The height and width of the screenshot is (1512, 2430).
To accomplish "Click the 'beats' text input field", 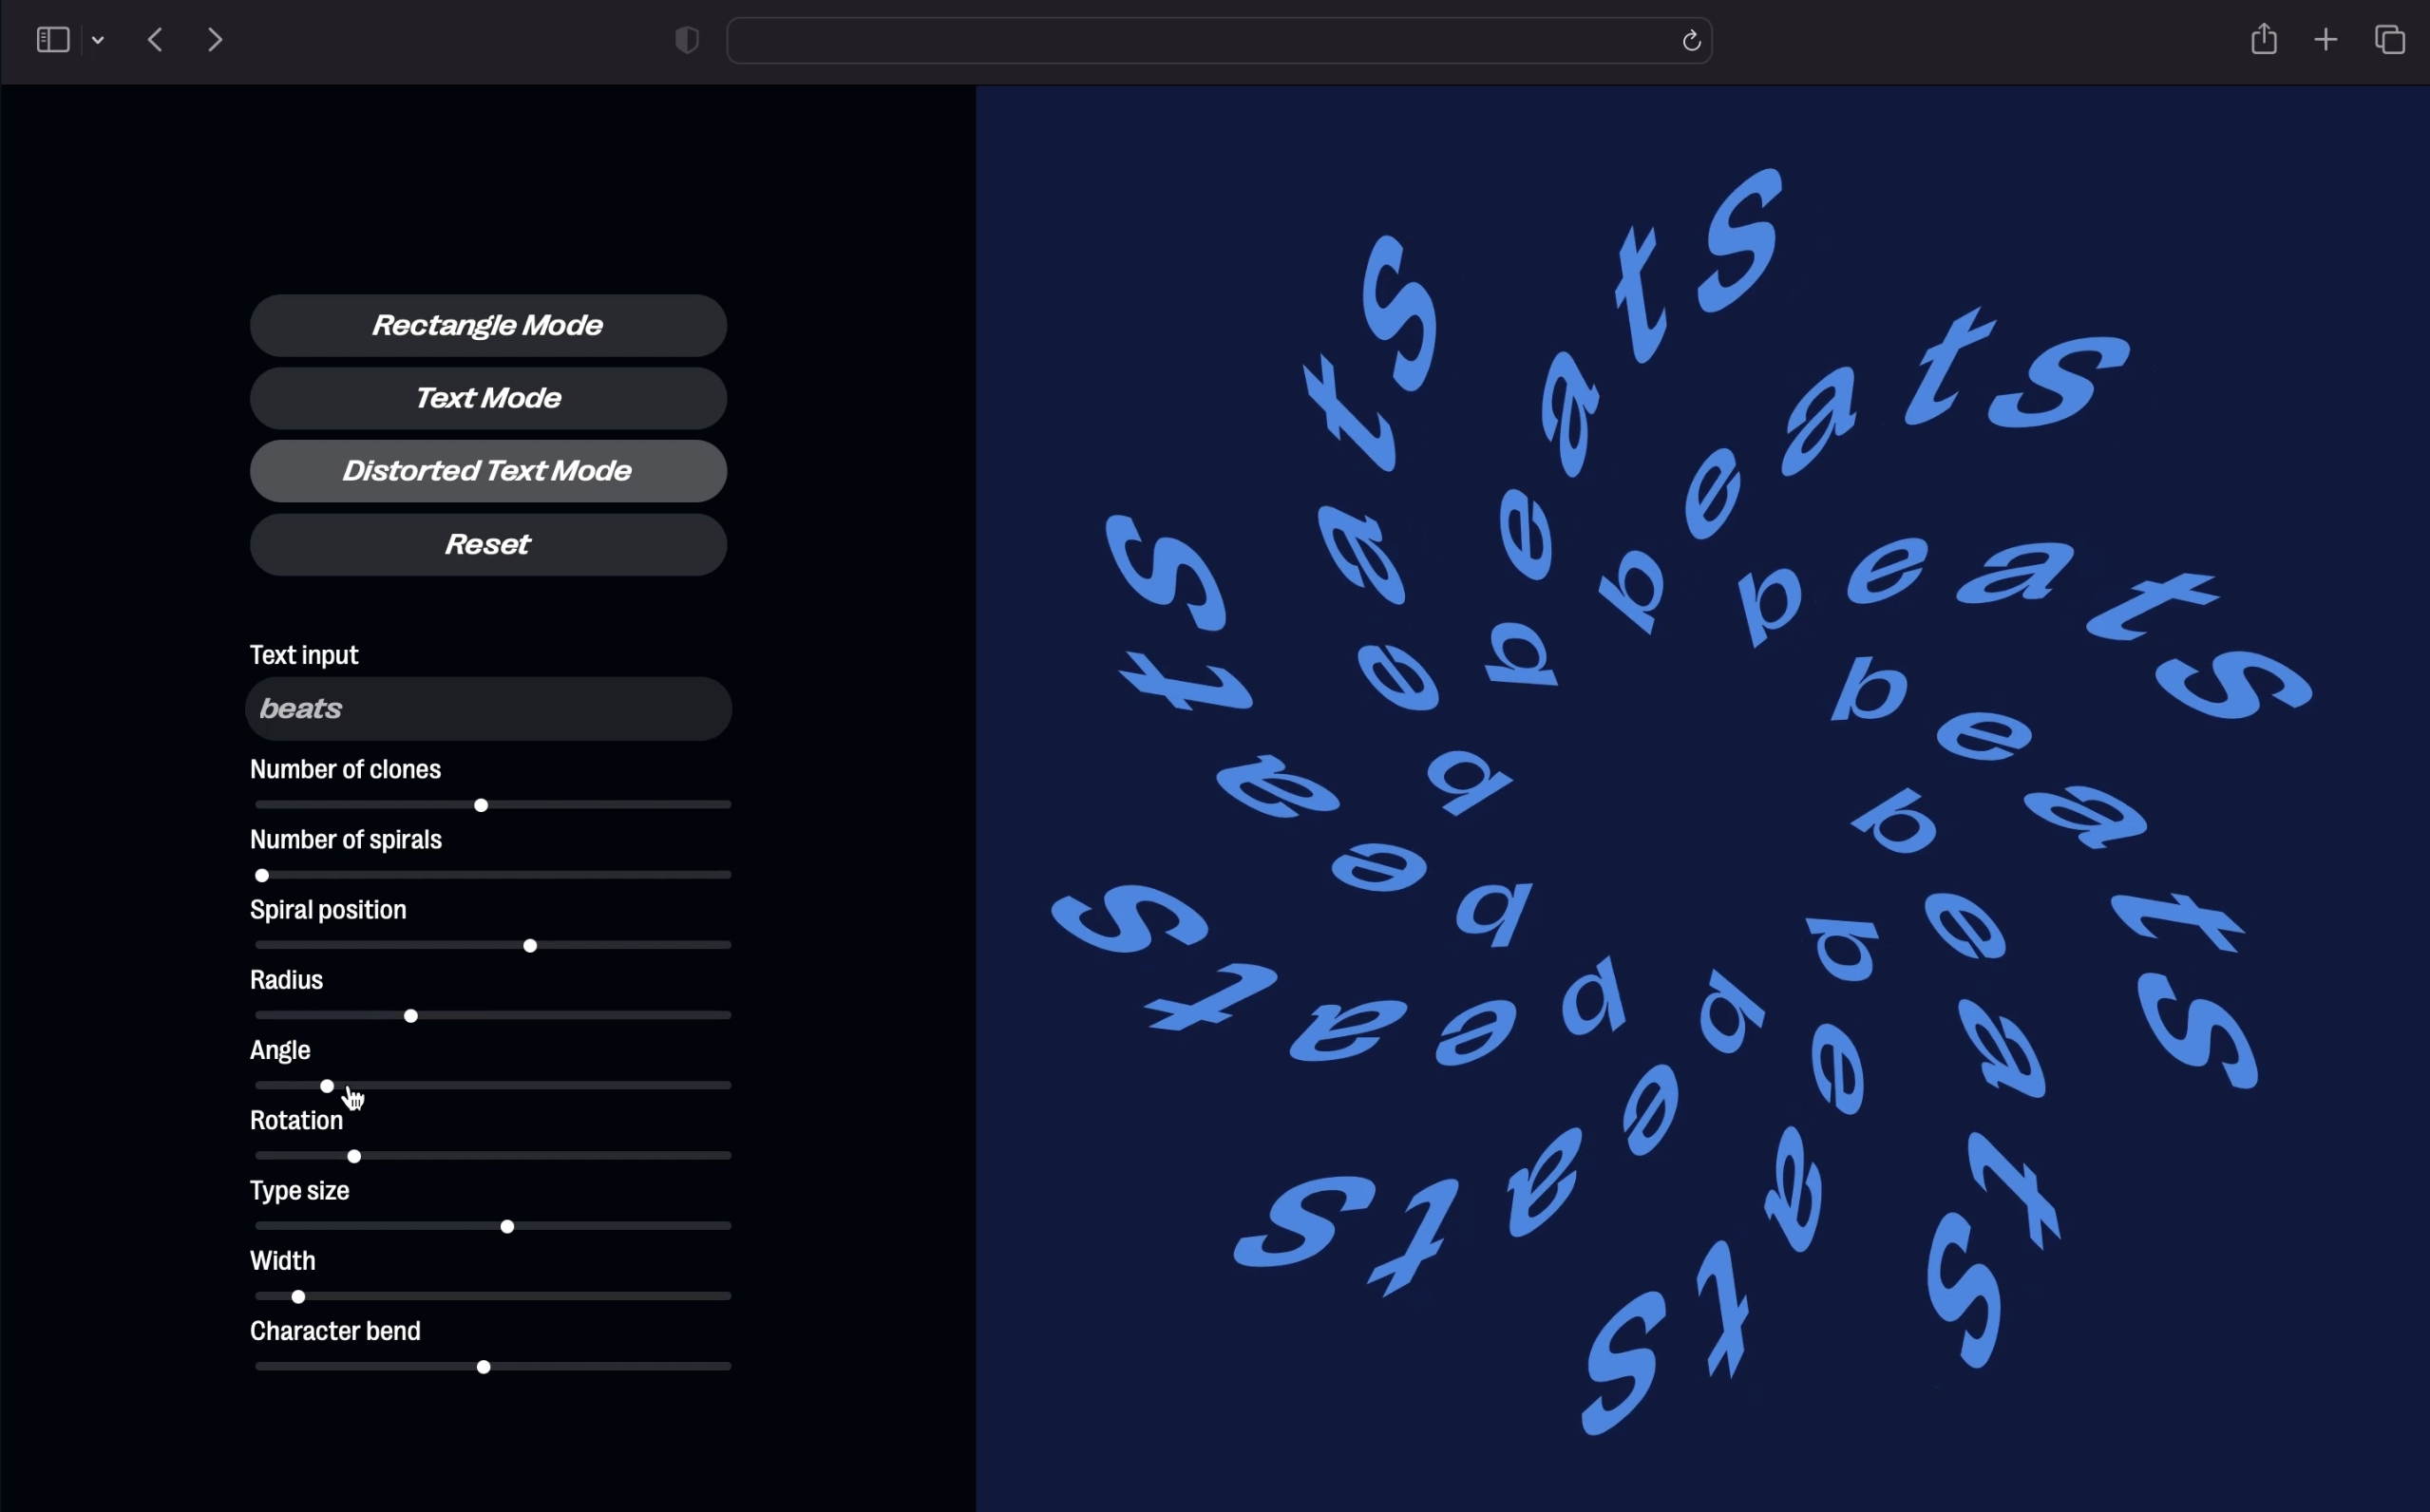I will (488, 709).
